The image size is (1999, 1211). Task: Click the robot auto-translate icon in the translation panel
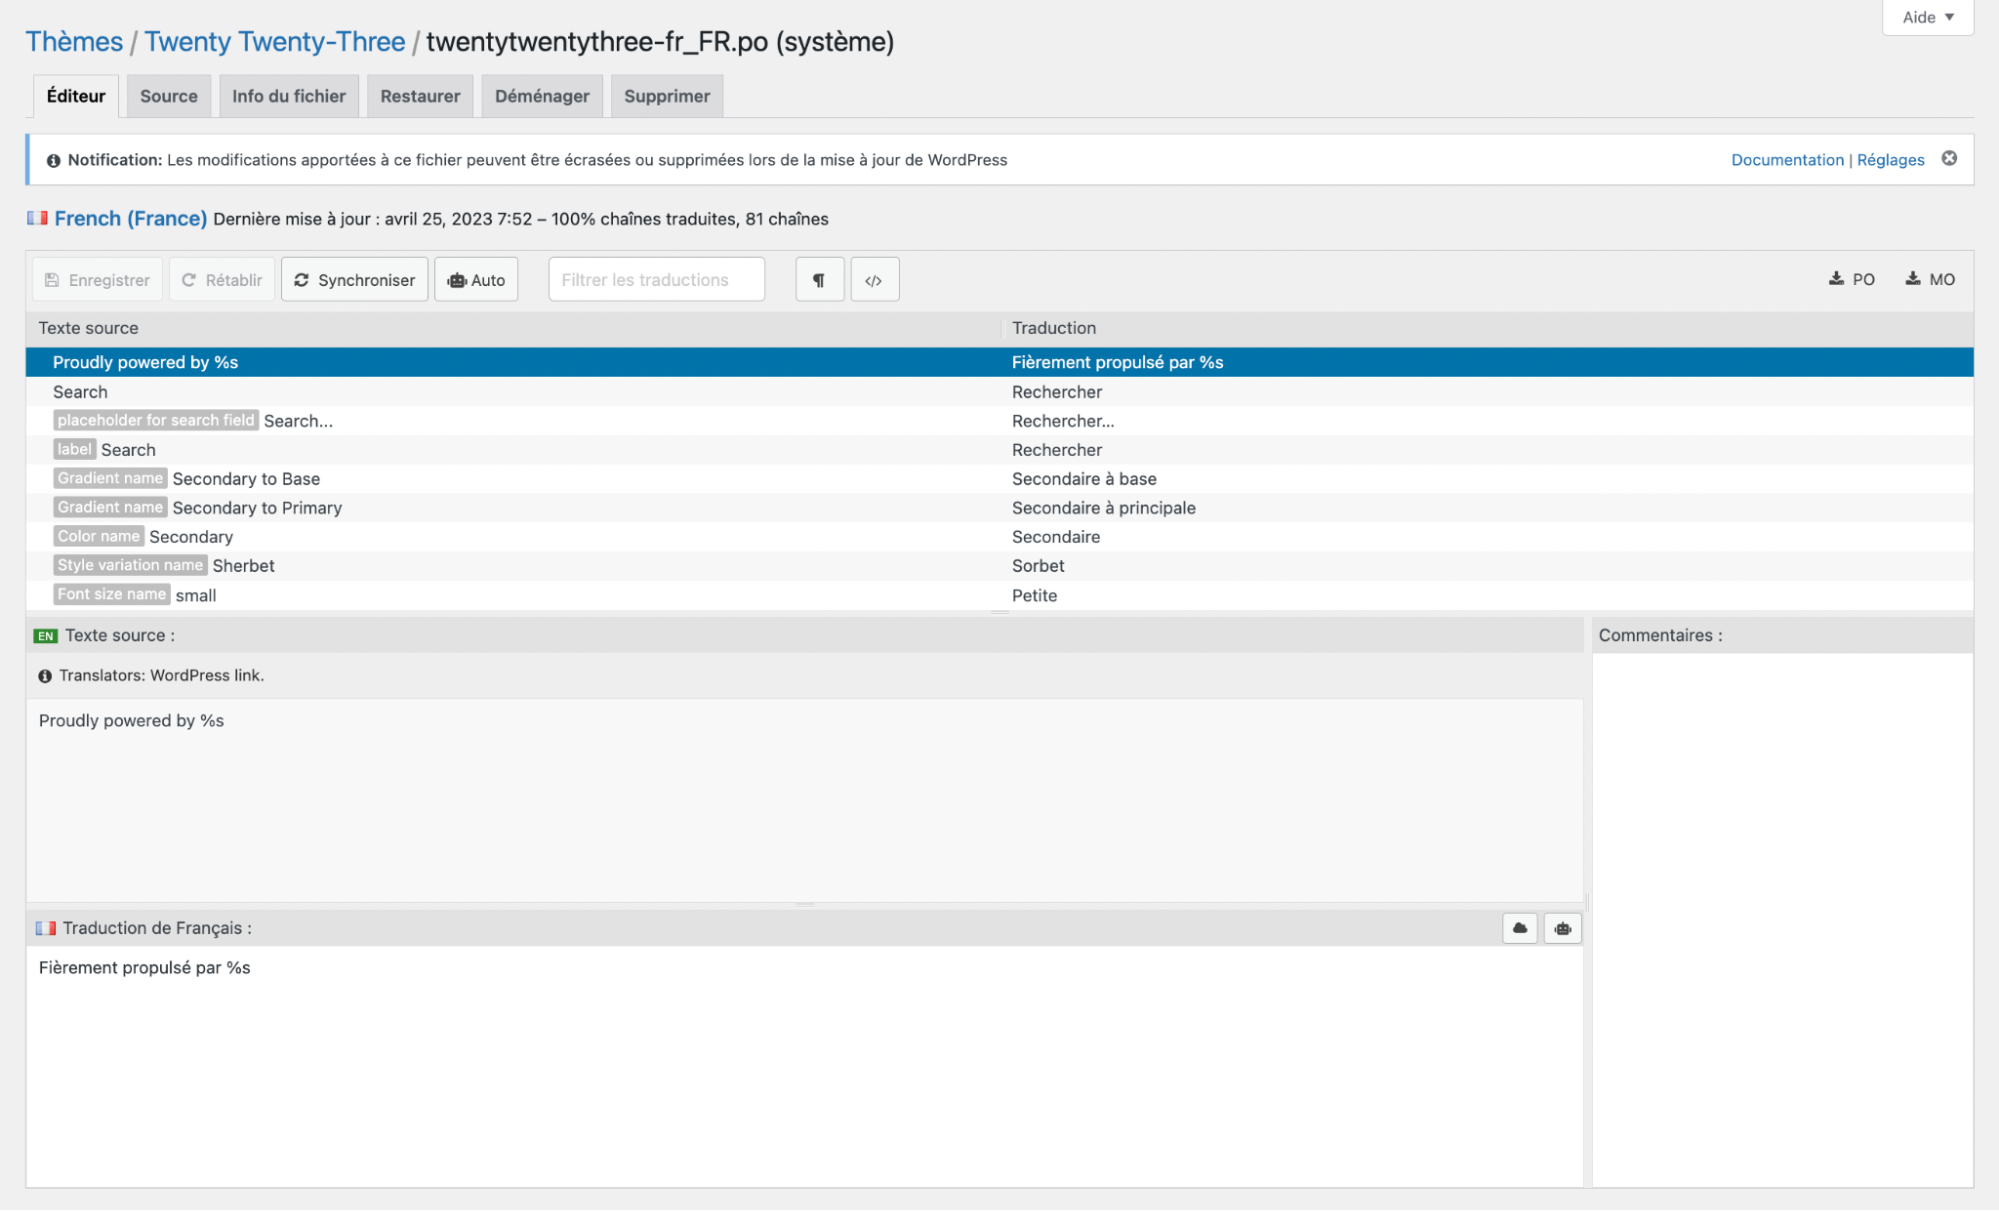[x=1562, y=928]
